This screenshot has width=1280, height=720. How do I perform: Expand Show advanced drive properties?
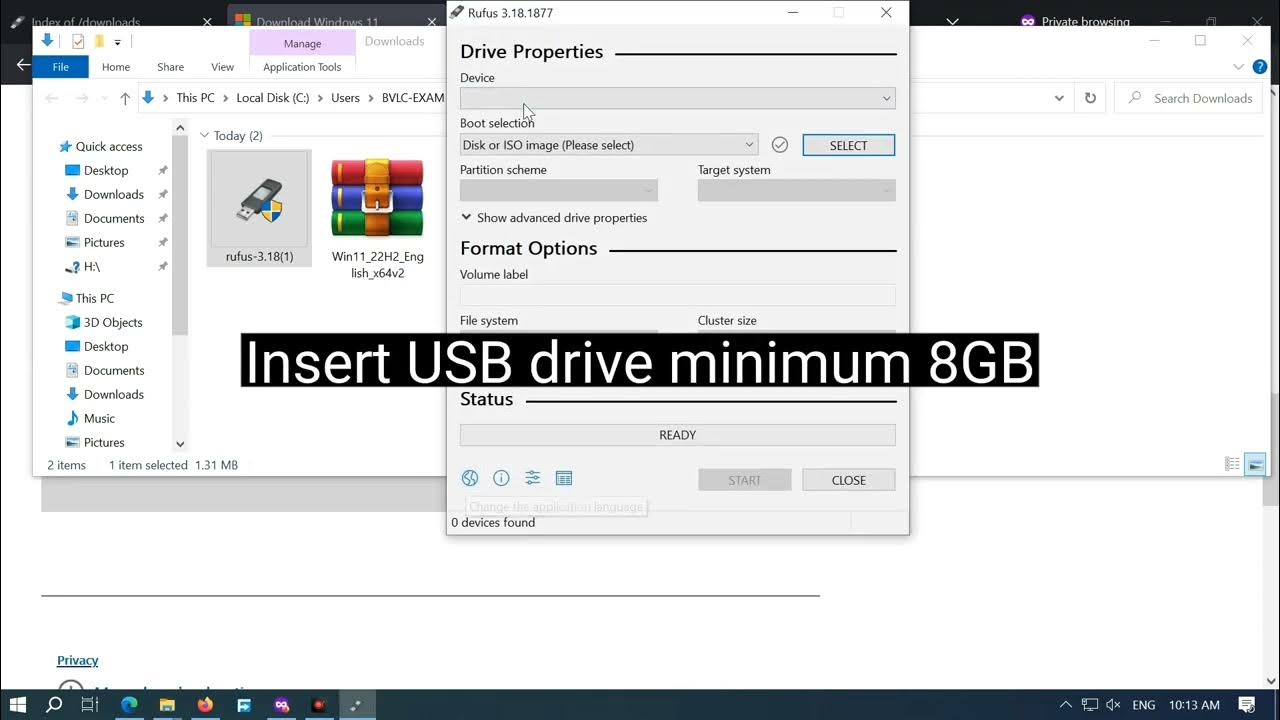click(554, 217)
